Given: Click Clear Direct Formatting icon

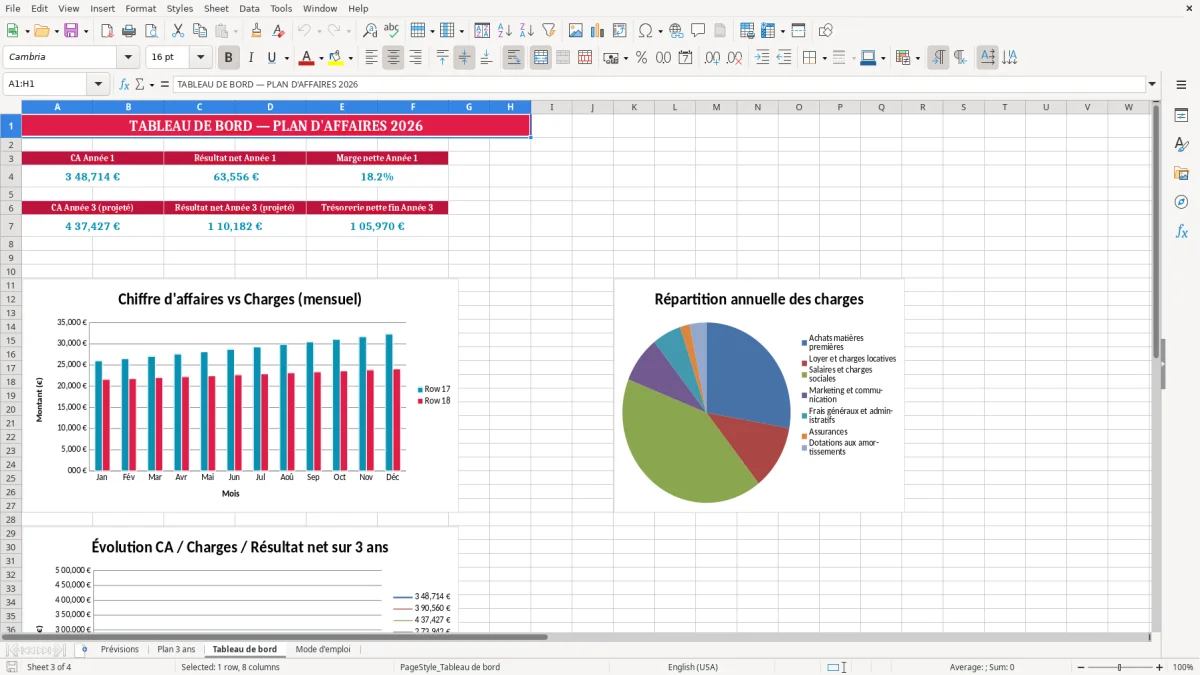Looking at the screenshot, I should pyautogui.click(x=279, y=31).
